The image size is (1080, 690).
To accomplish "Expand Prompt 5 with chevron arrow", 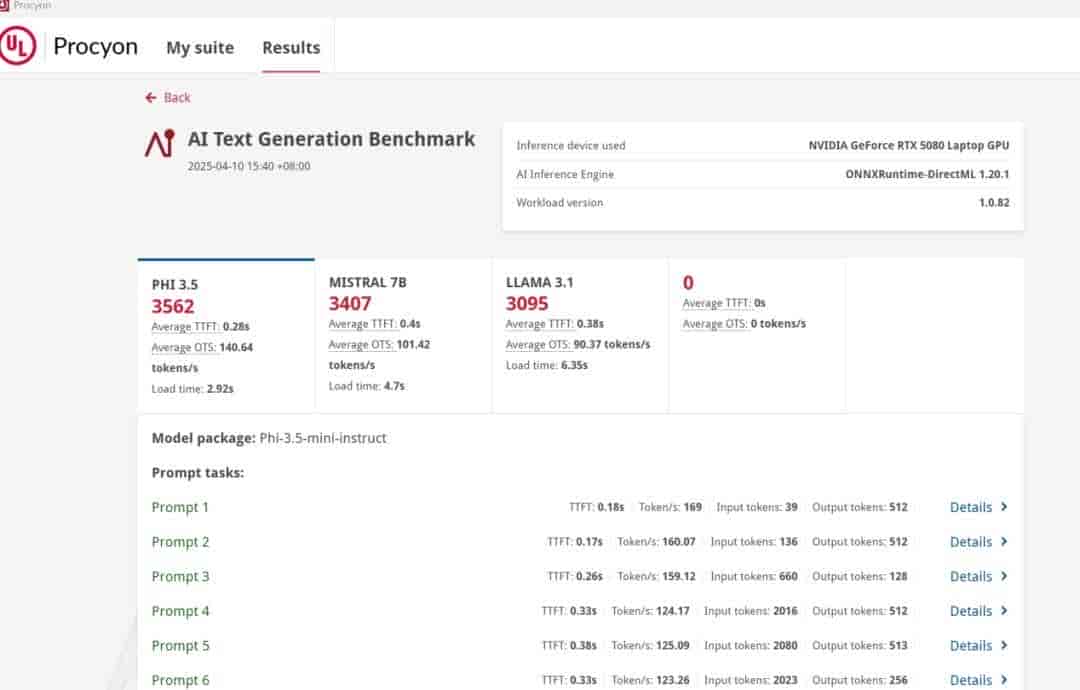I will [1004, 645].
